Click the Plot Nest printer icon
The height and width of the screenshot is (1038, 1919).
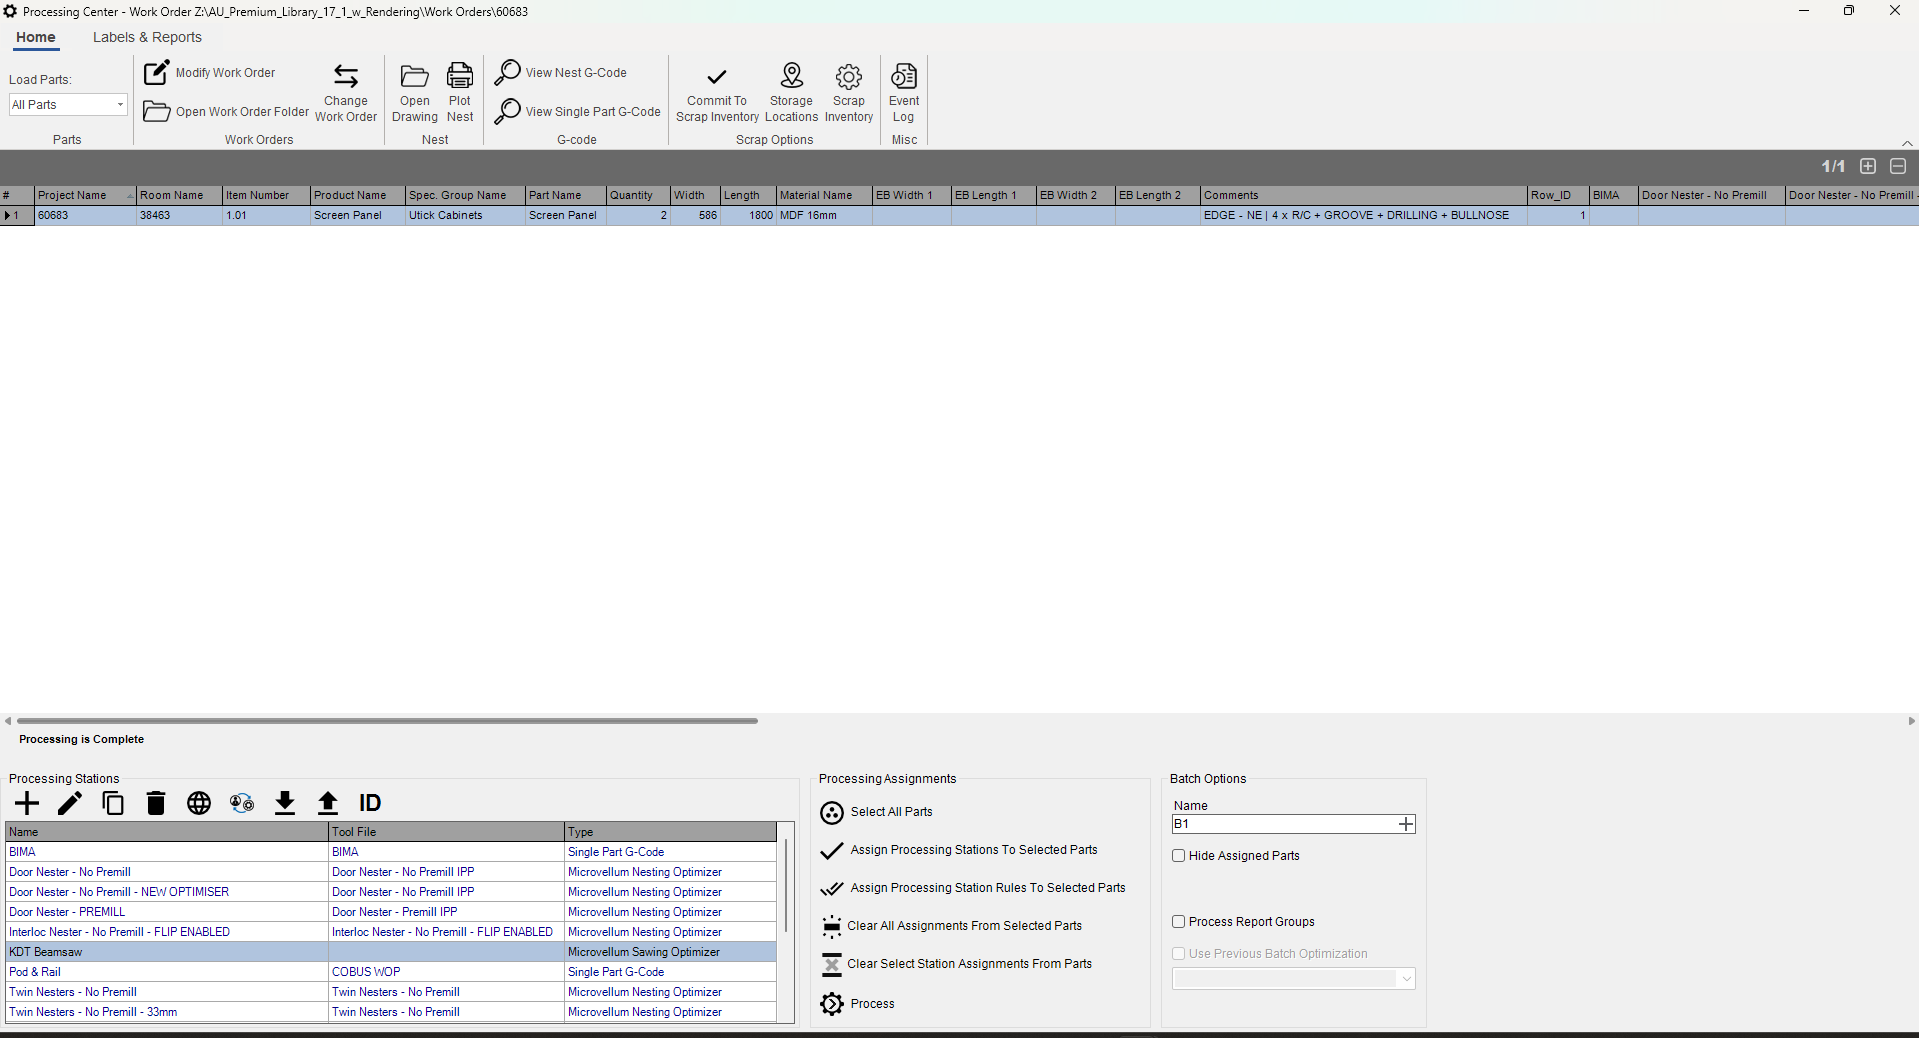460,76
